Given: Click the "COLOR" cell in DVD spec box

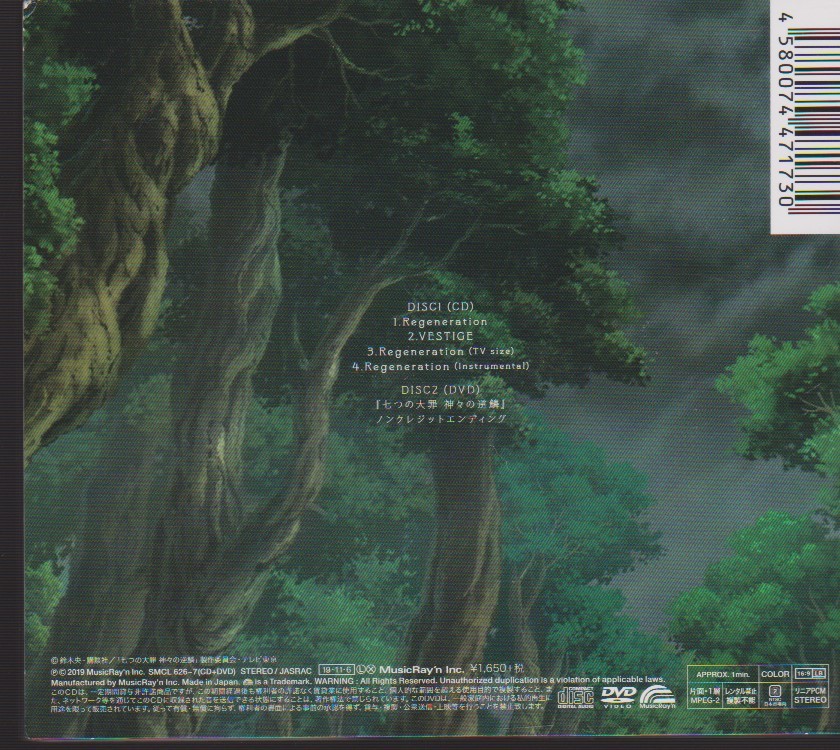Looking at the screenshot, I should (775, 674).
